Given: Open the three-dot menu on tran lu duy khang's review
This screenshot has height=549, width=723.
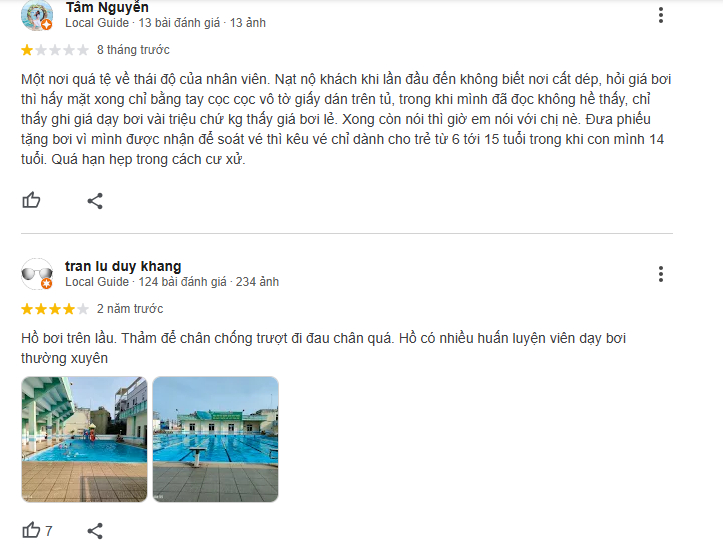Looking at the screenshot, I should 661,274.
